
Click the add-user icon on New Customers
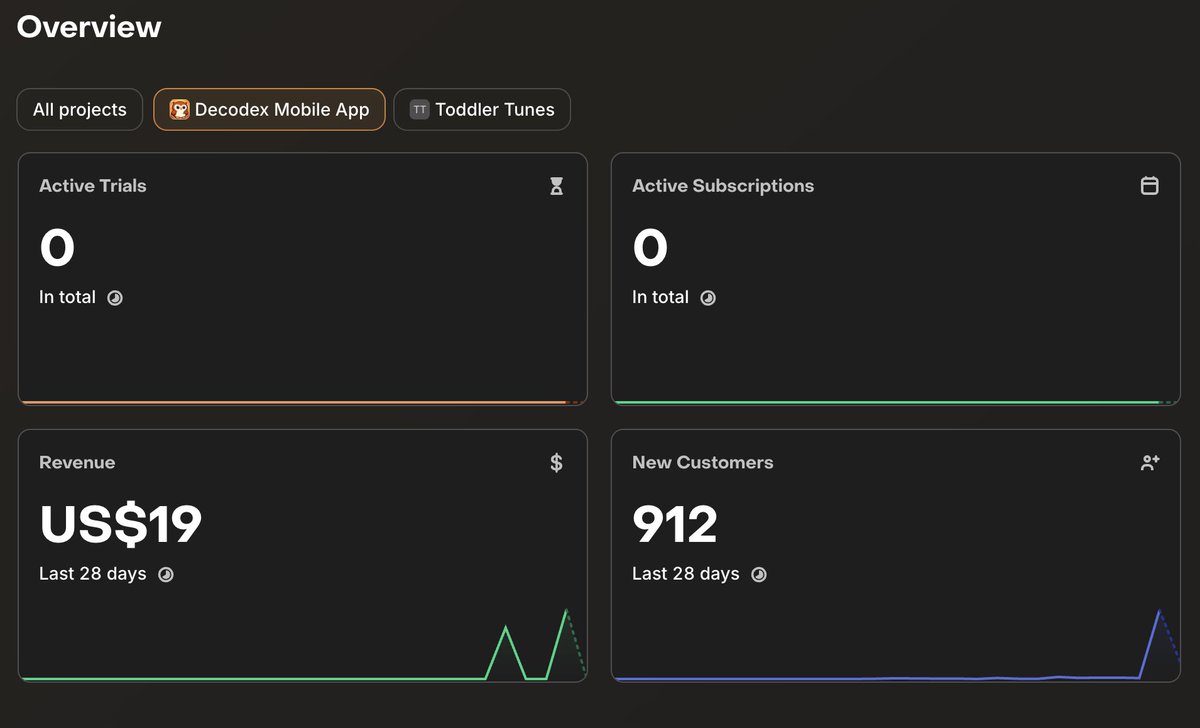1150,463
